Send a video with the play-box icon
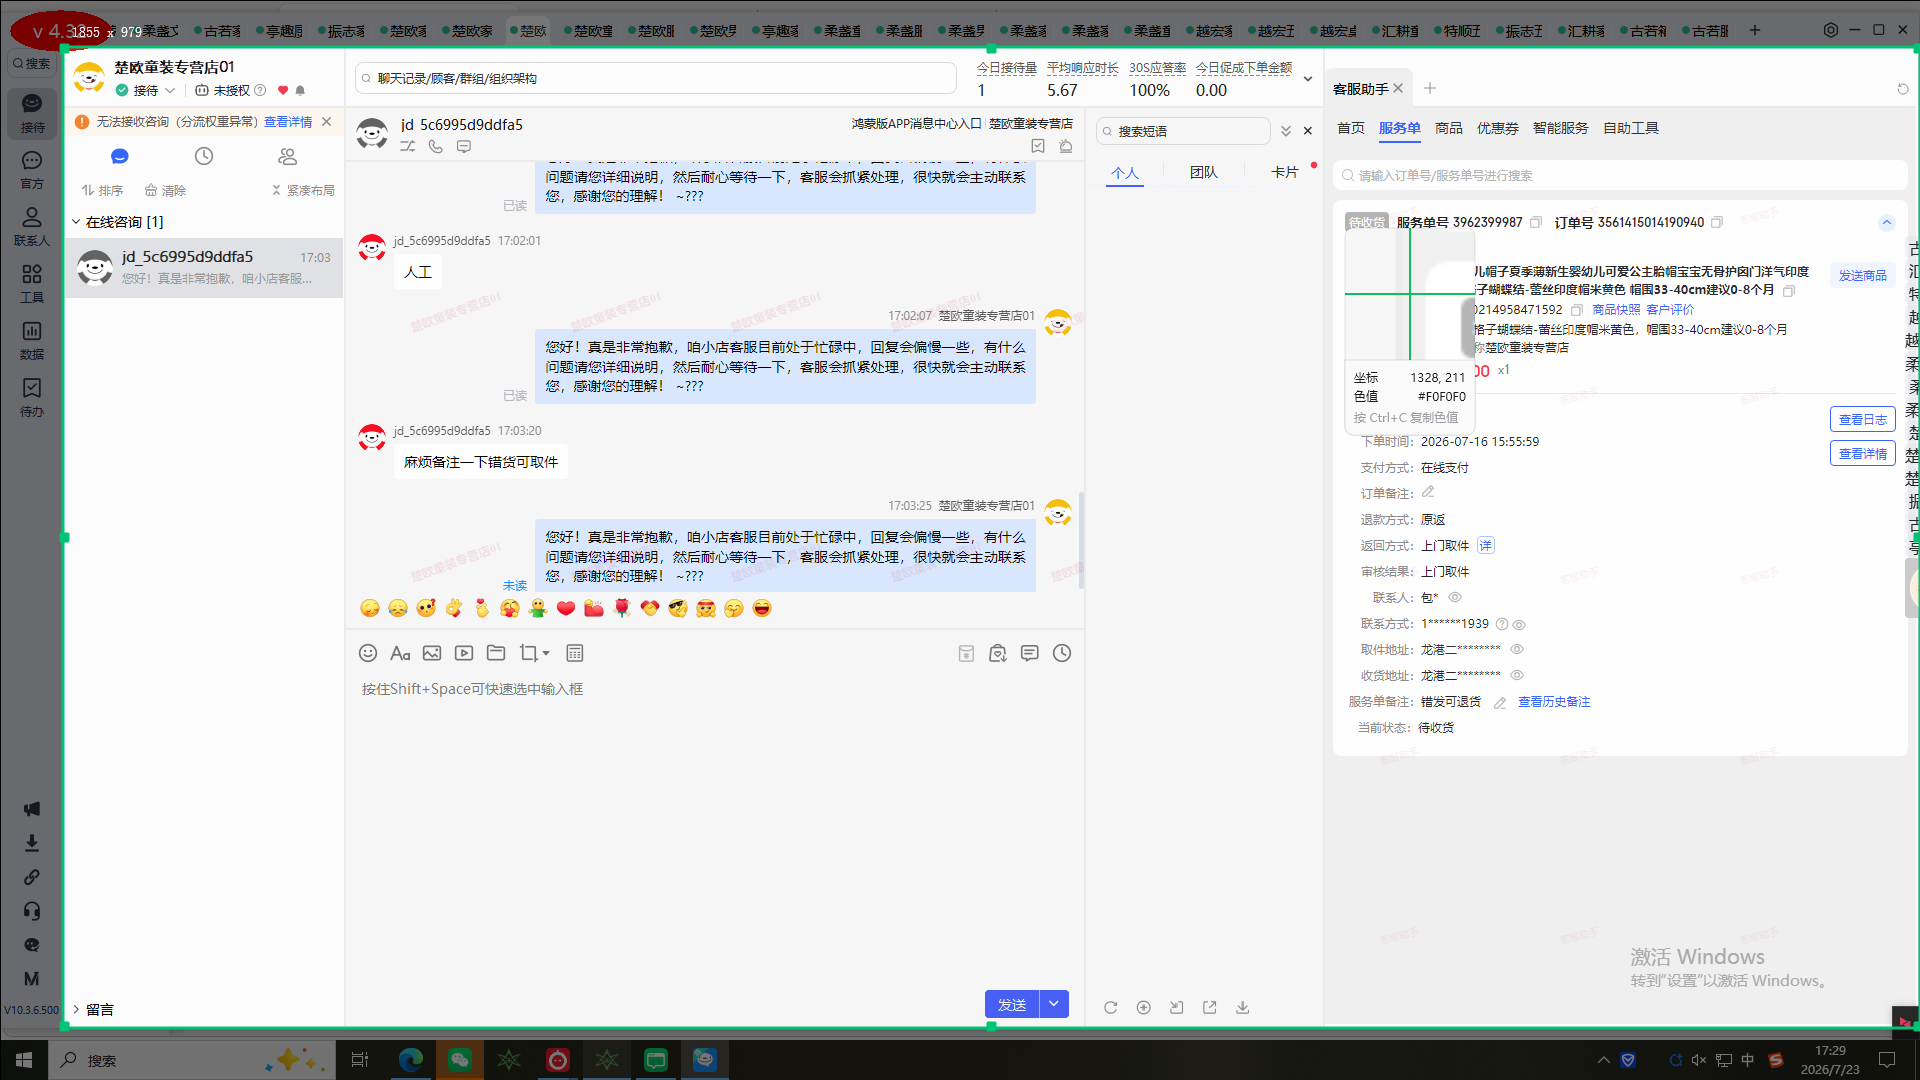Screen dimensions: 1920x1080 [x=464, y=653]
